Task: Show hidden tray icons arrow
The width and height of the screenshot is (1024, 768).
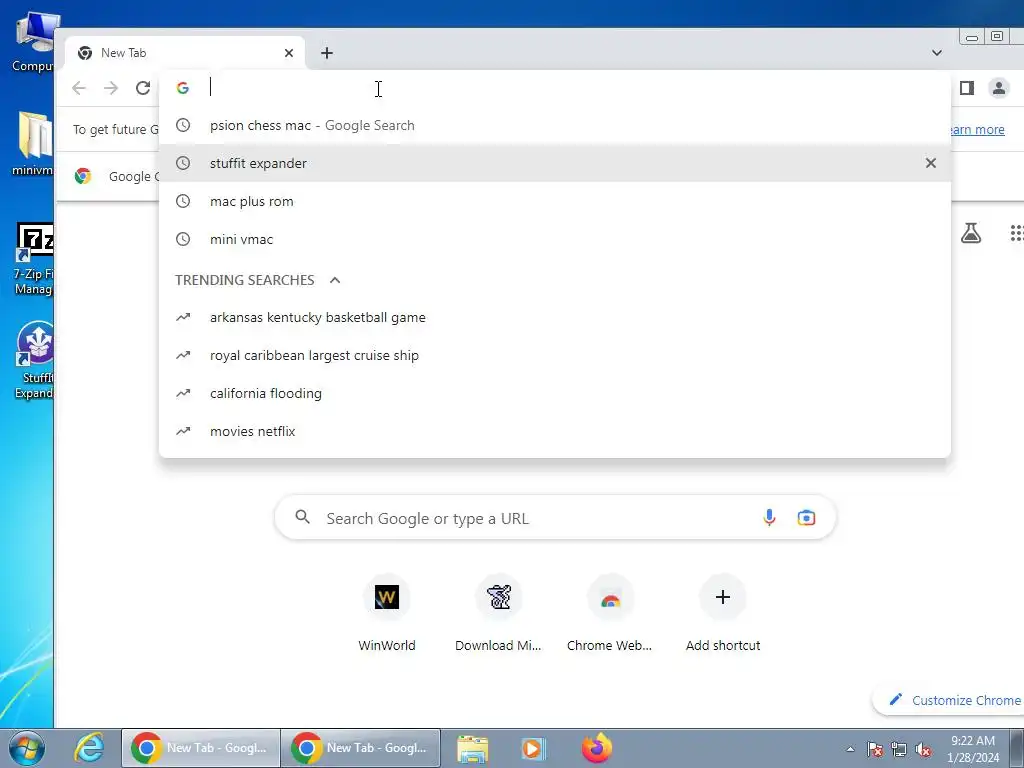Action: (850, 749)
